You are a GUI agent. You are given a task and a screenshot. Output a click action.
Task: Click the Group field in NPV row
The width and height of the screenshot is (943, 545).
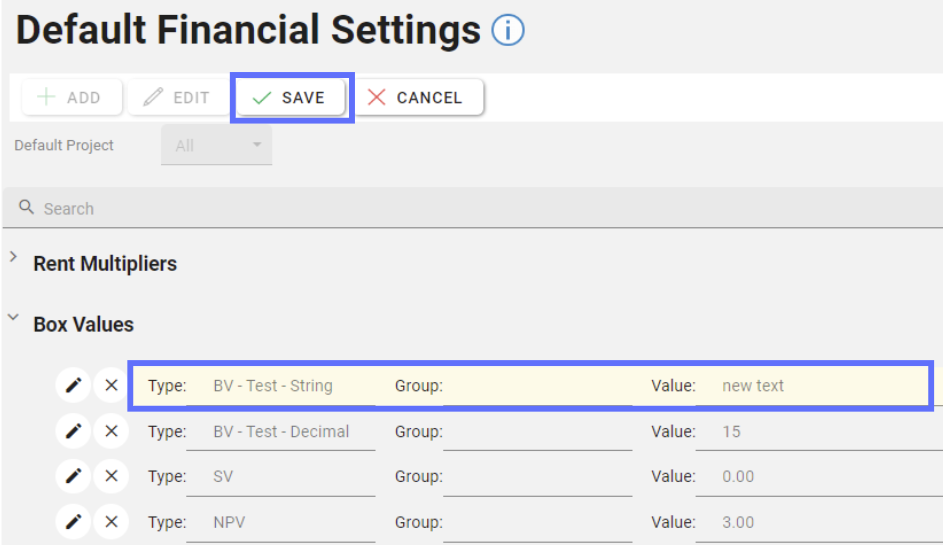537,522
